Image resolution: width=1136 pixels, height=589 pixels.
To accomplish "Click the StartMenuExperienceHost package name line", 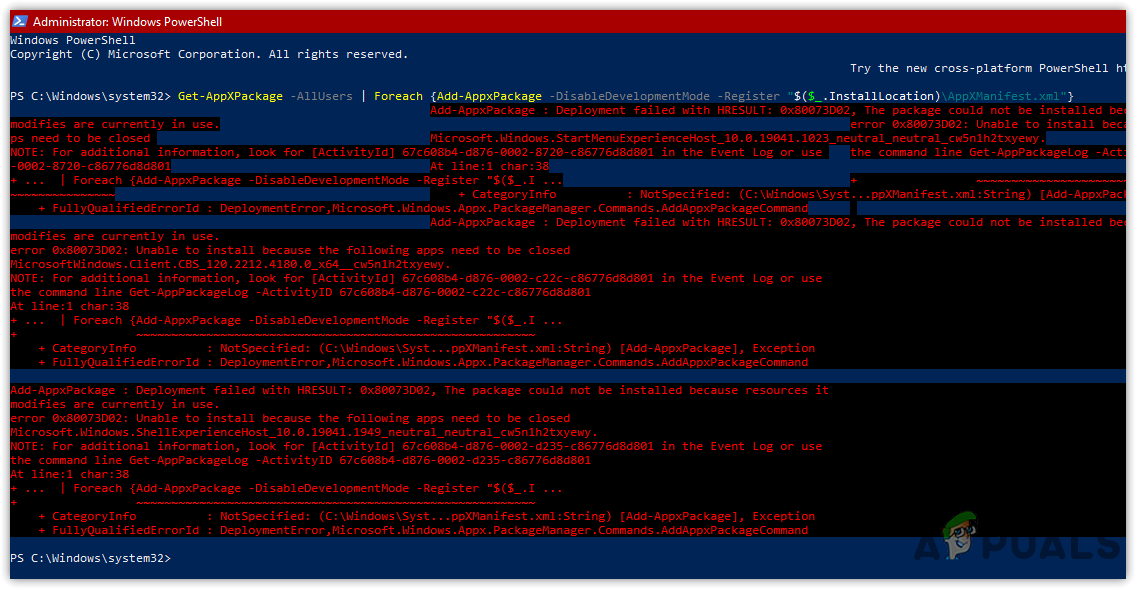I will point(738,138).
